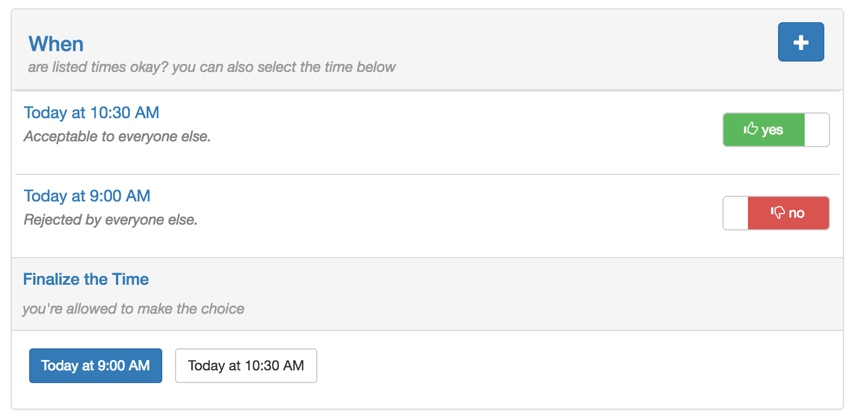Click 'Rejected by everyone else.' status text
Image resolution: width=850 pixels, height=418 pixels.
(x=111, y=221)
